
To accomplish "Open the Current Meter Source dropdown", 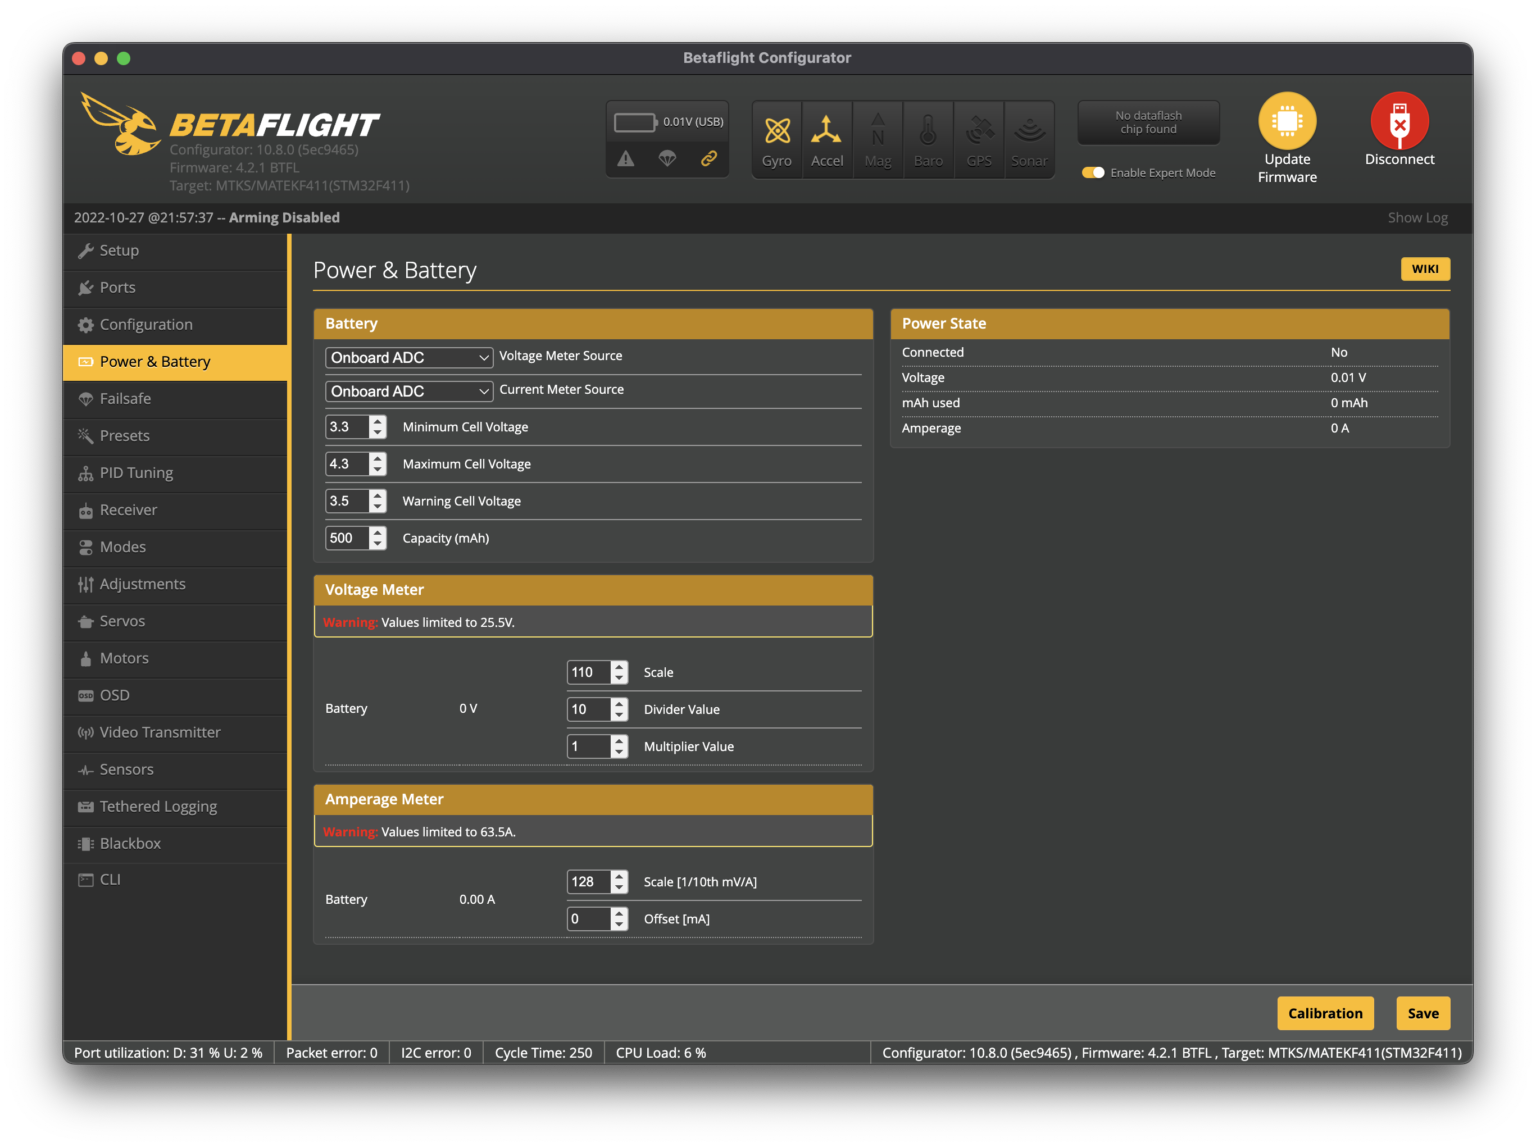I will (408, 391).
